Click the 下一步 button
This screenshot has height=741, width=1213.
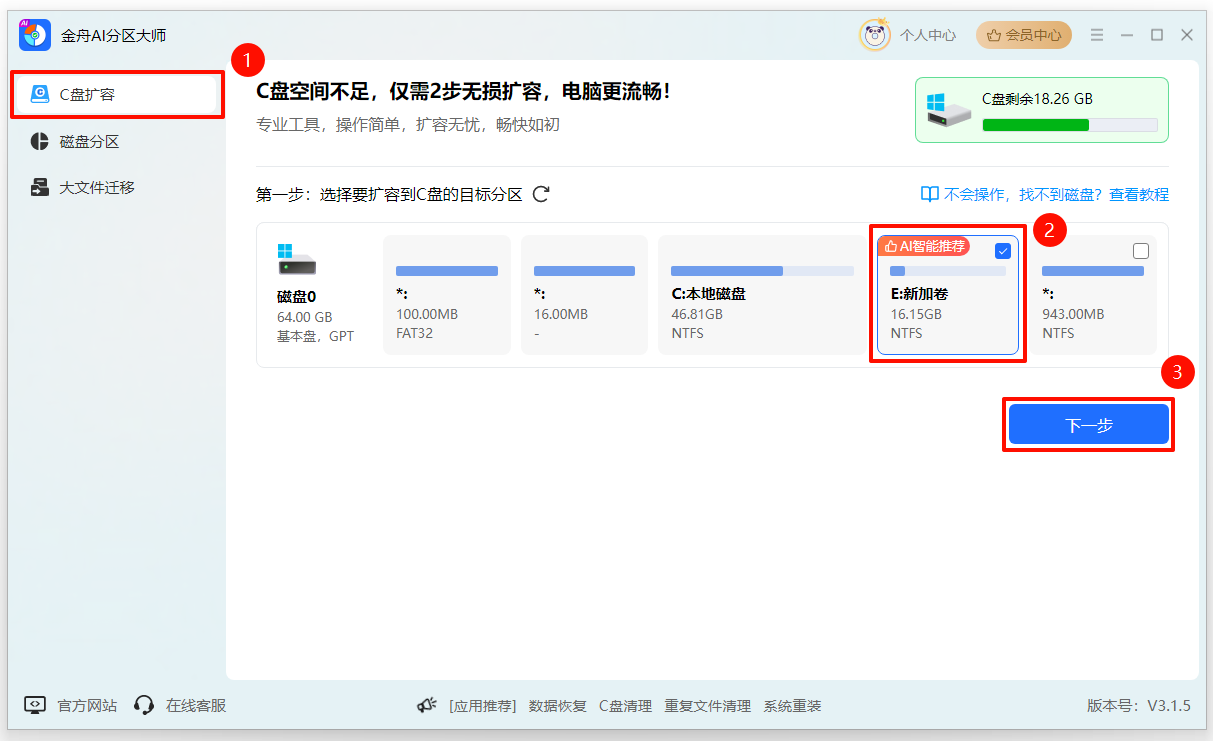click(1088, 423)
